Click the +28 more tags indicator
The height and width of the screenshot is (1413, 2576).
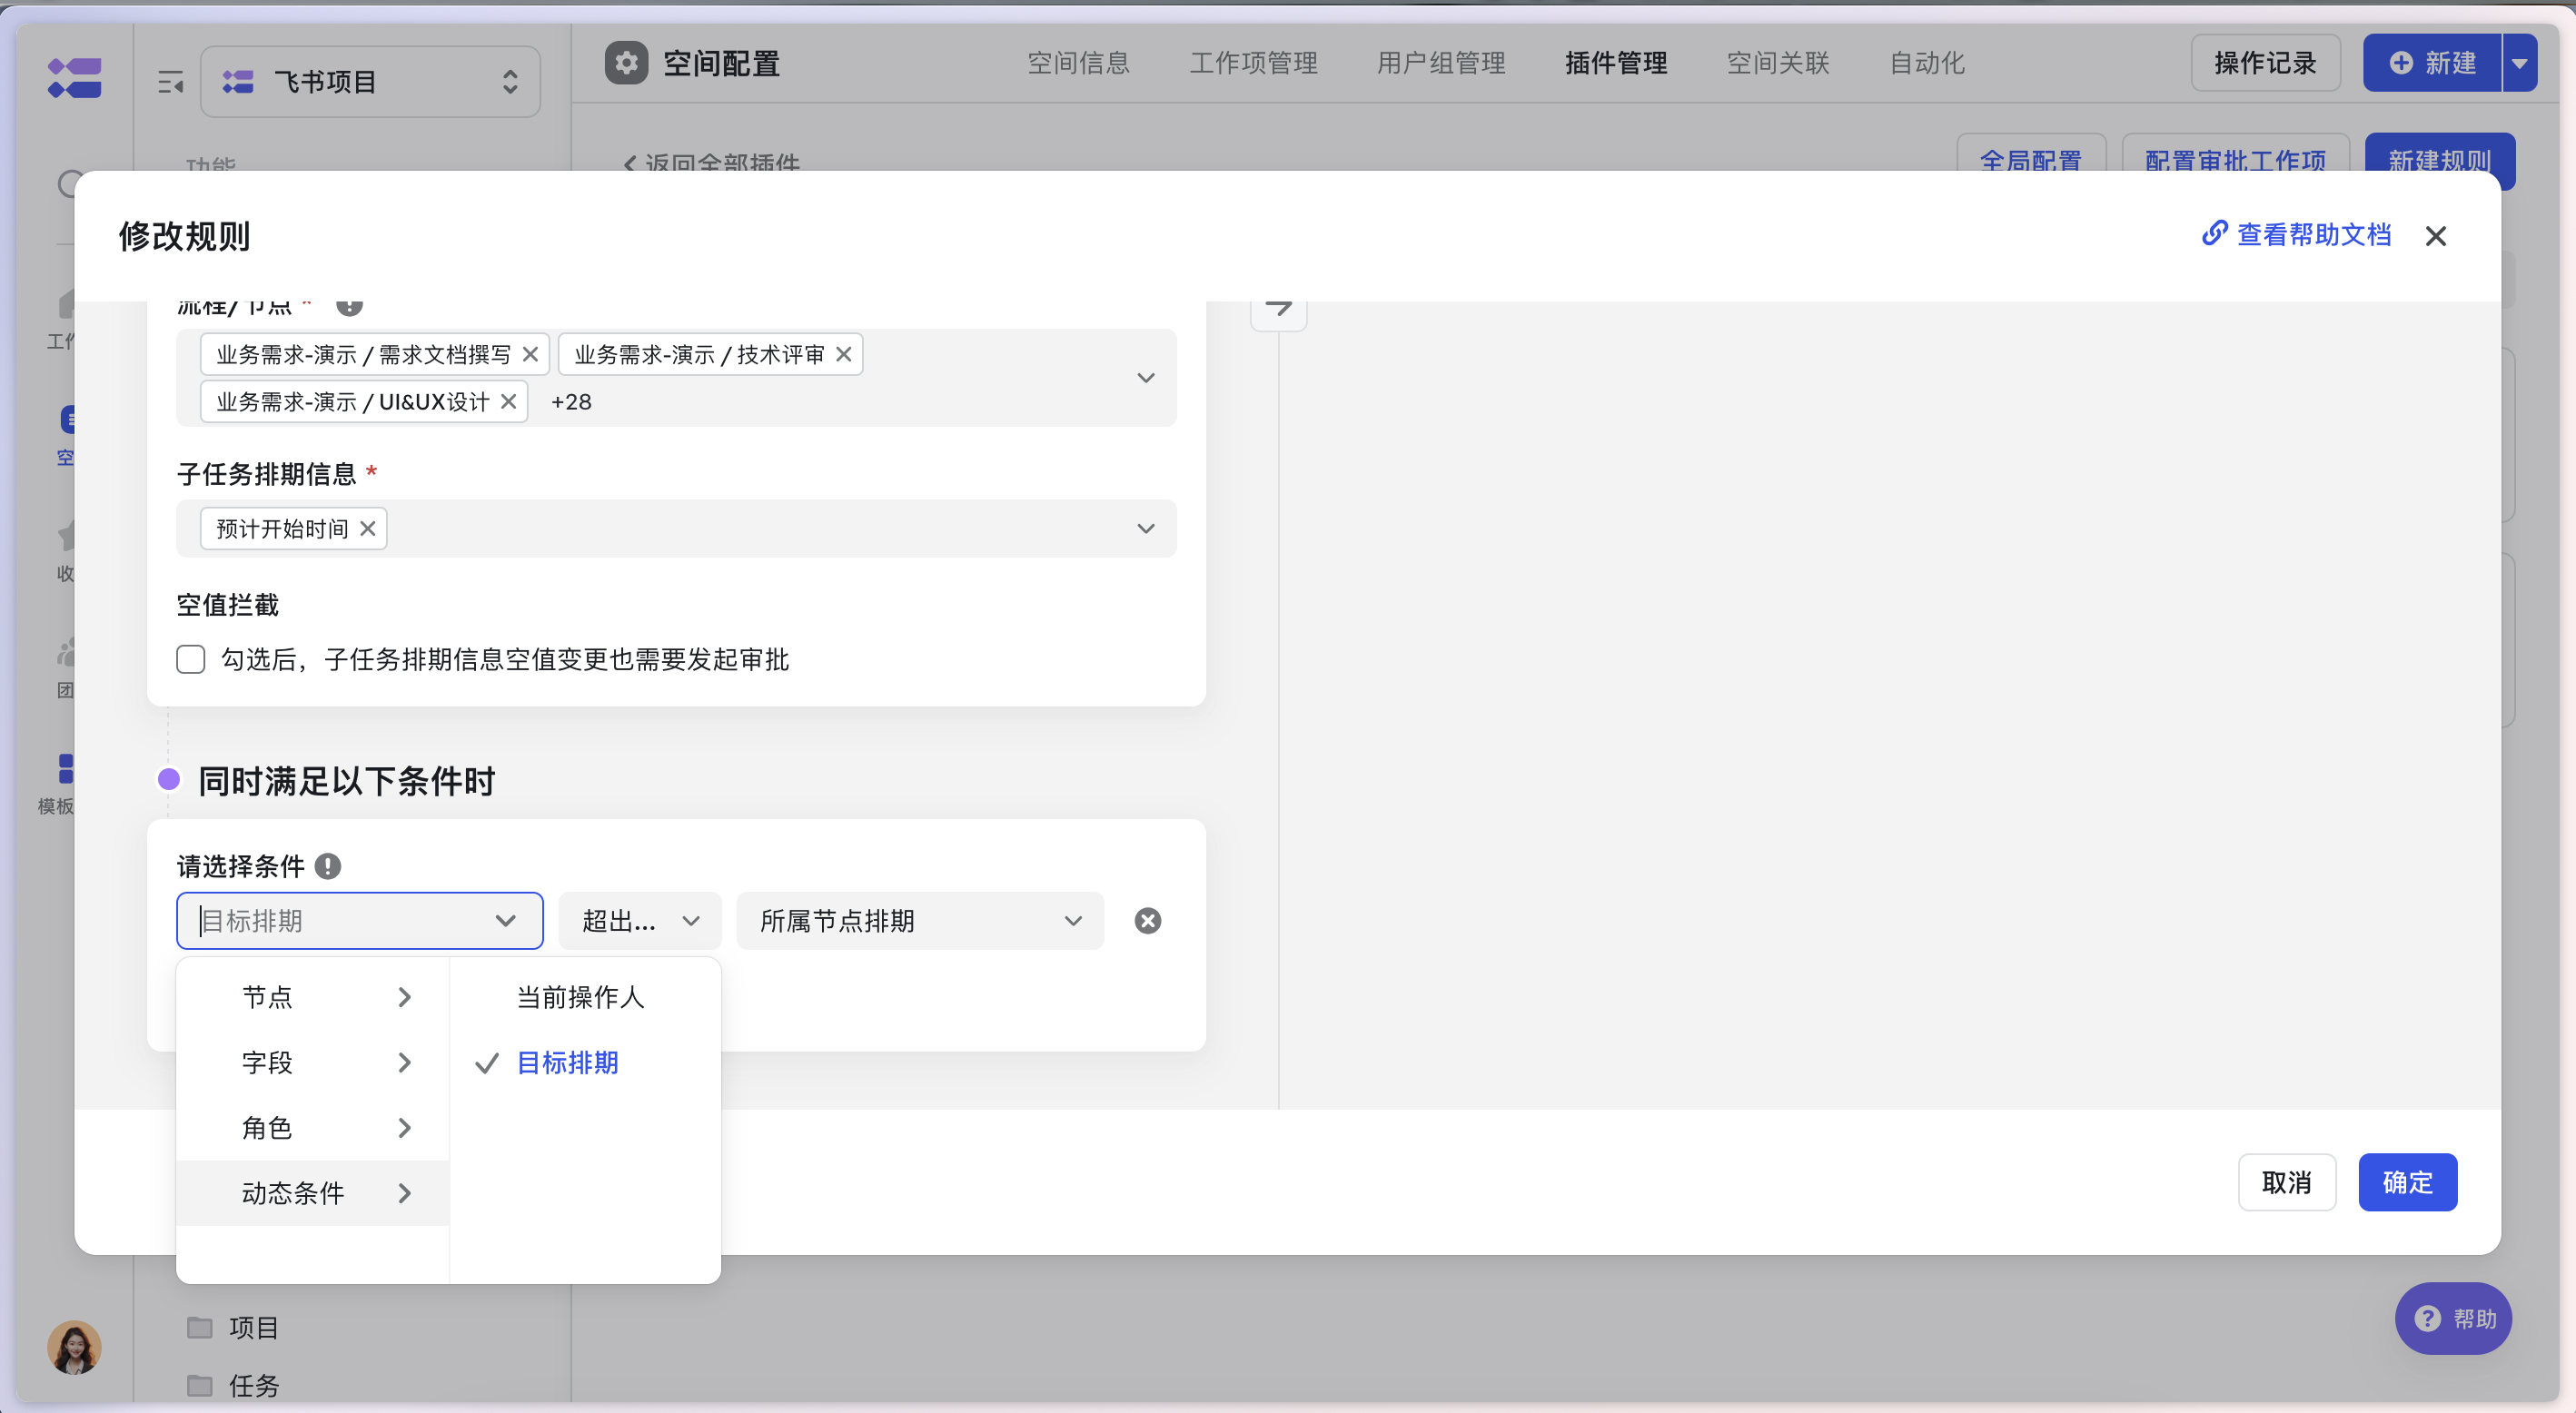tap(571, 401)
